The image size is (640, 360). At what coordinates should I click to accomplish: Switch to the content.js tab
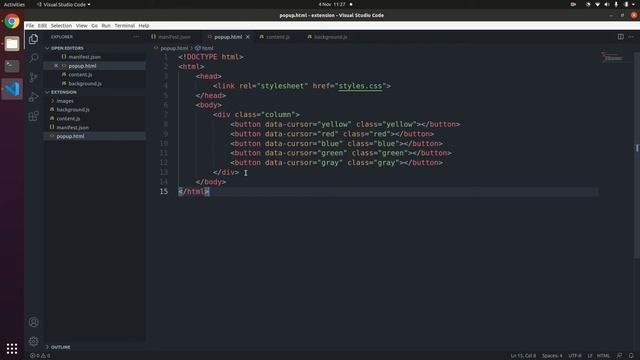pyautogui.click(x=278, y=37)
